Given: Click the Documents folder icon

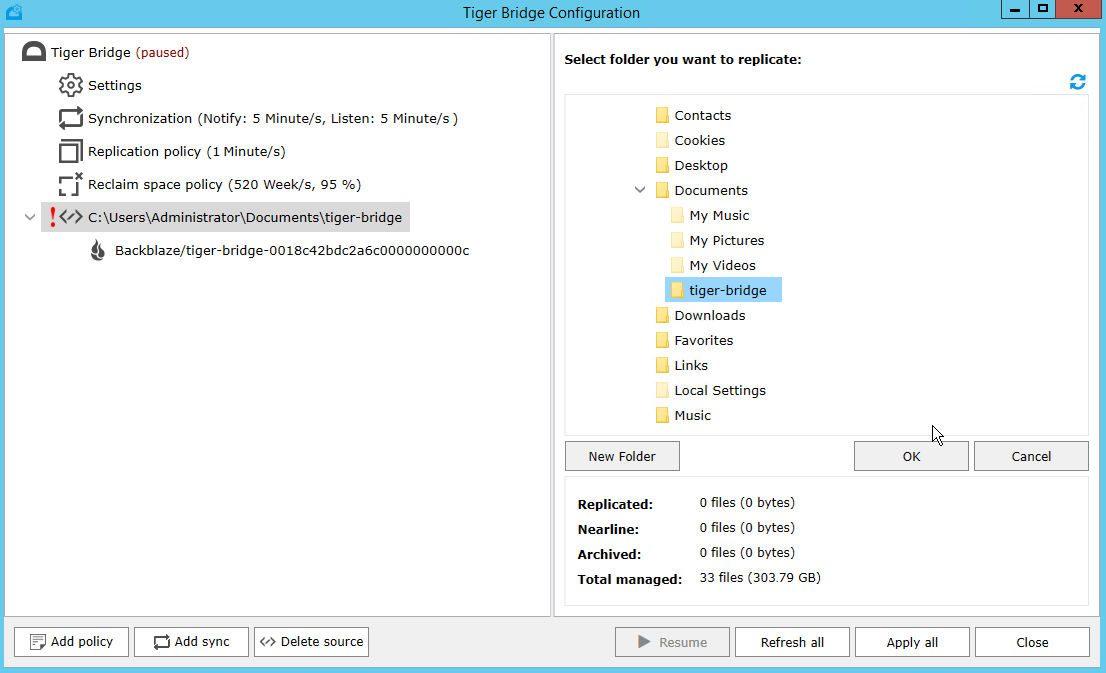Looking at the screenshot, I should pyautogui.click(x=662, y=190).
